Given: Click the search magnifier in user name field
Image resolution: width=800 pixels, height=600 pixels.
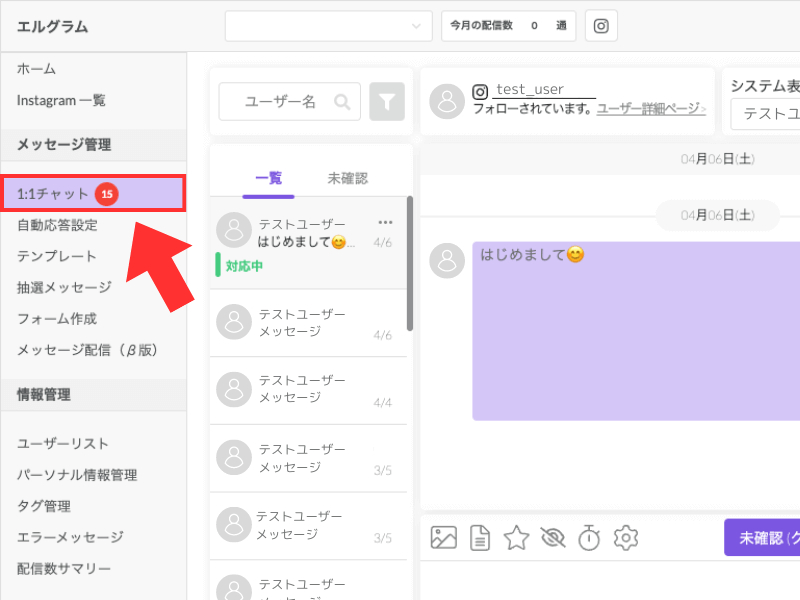Looking at the screenshot, I should tap(342, 102).
